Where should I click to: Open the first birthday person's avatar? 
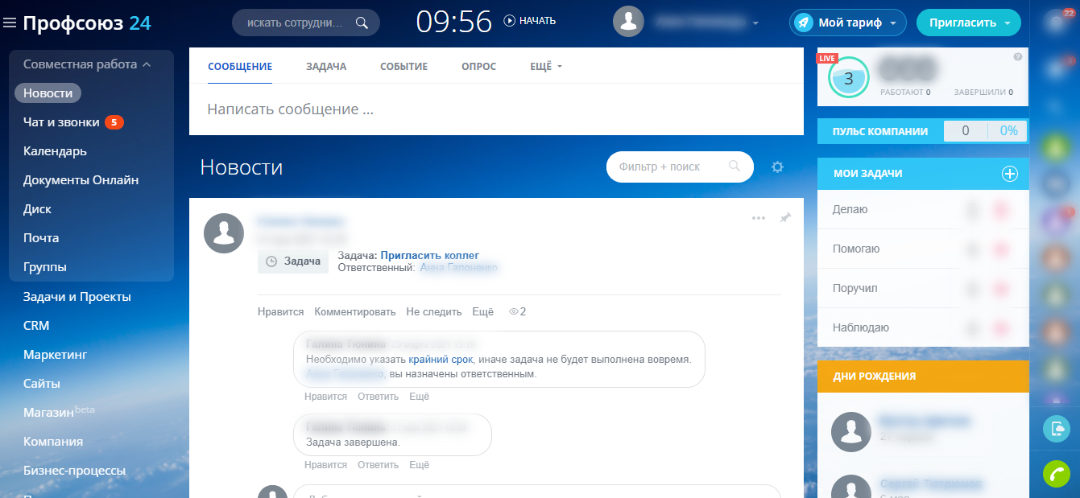[x=851, y=432]
